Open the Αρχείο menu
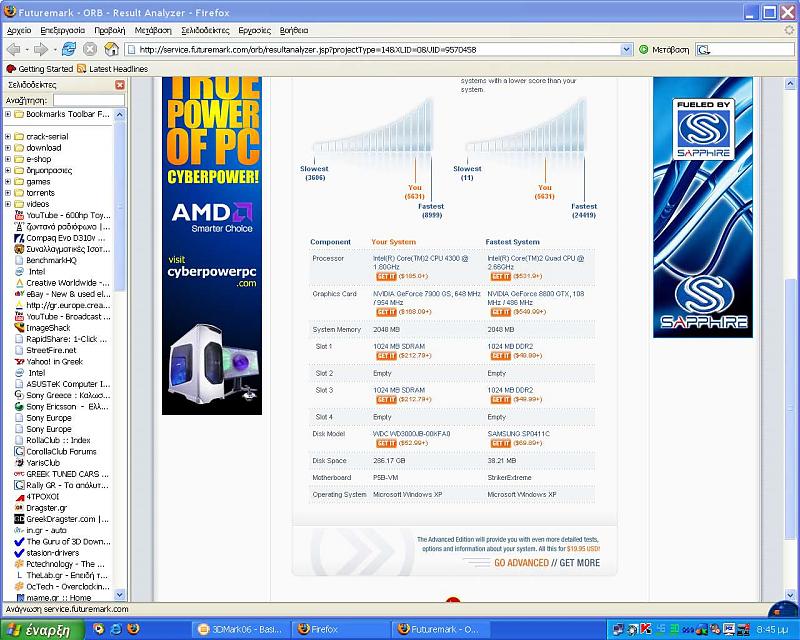Screen dimensions: 800x640 19,30
